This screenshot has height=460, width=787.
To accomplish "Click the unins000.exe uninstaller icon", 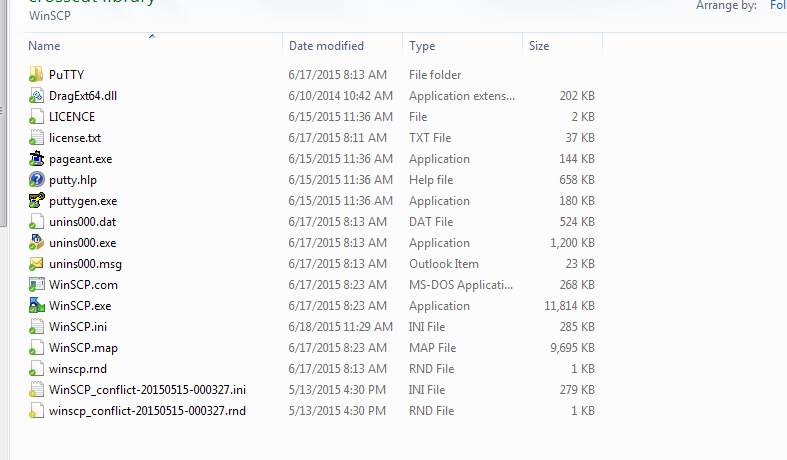I will 37,243.
